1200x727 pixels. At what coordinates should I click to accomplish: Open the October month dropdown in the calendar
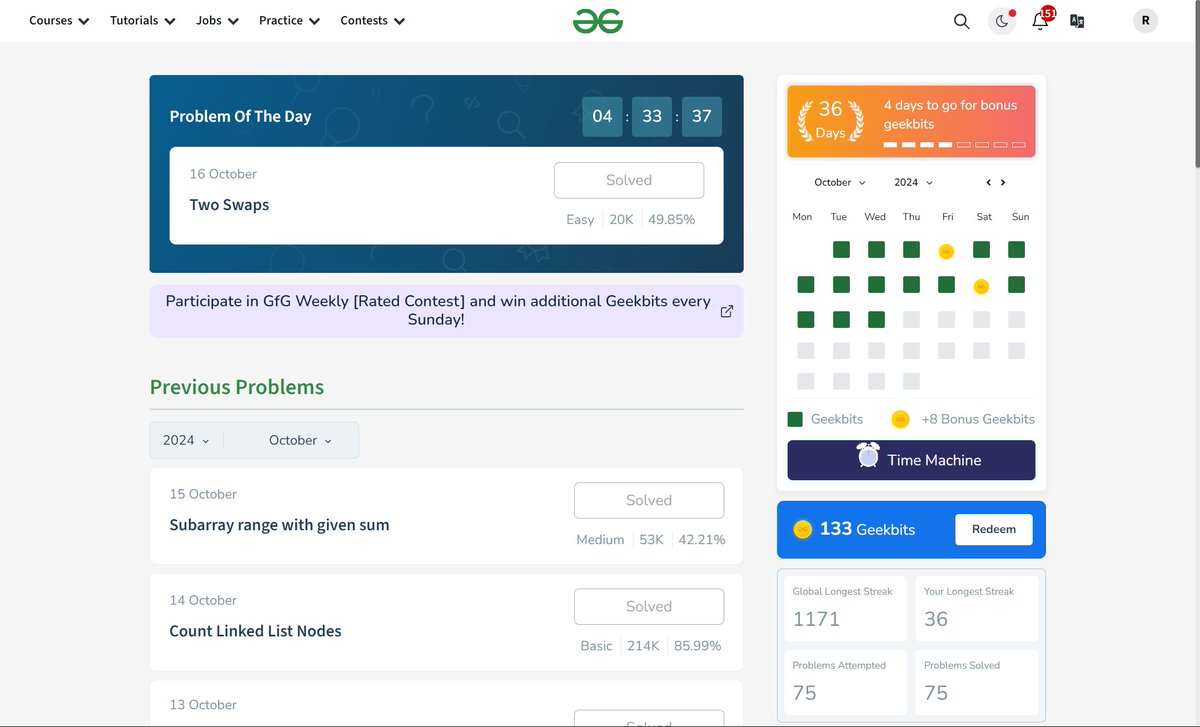tap(838, 182)
